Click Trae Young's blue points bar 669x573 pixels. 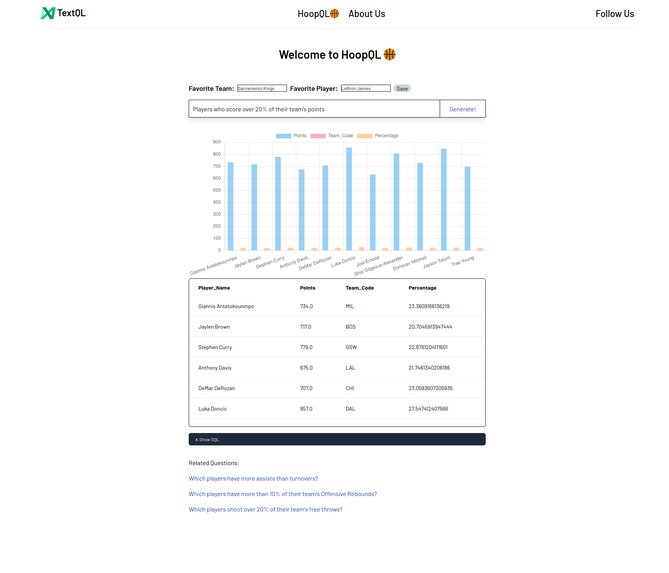click(x=468, y=209)
